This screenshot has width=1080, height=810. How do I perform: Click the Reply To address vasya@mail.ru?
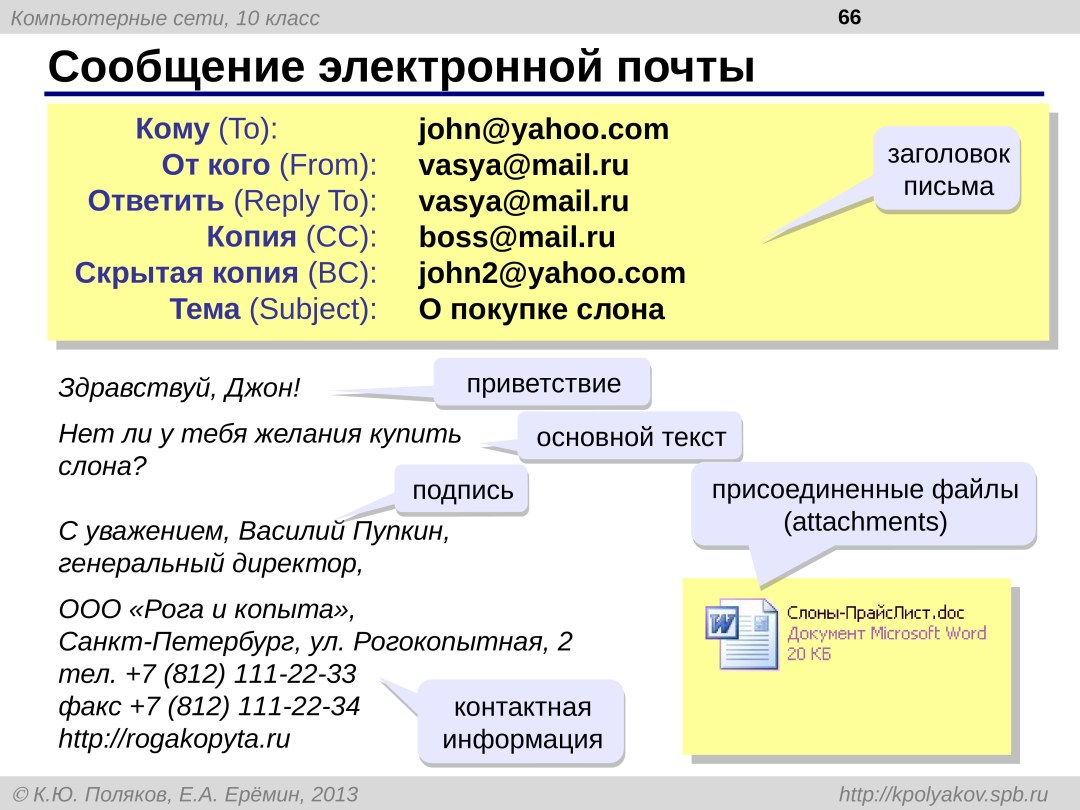coord(523,201)
